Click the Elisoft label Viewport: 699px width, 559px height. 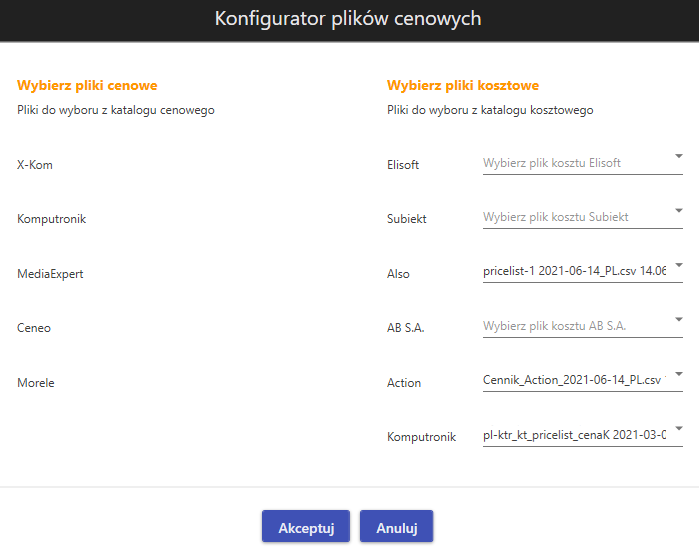point(403,165)
